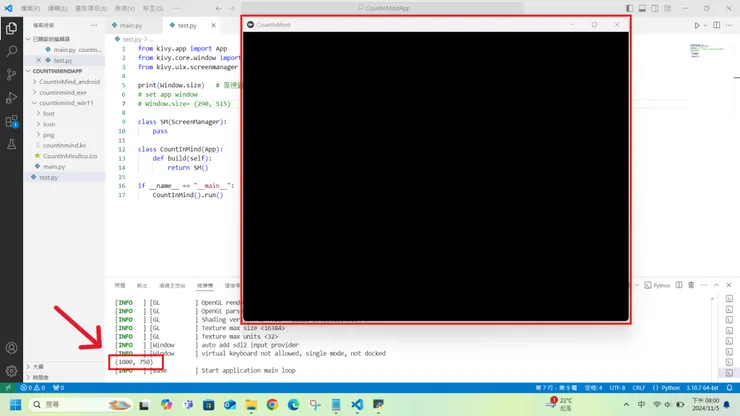Go back with navigation left arrow
The height and width of the screenshot is (416, 740).
[x=219, y=8]
